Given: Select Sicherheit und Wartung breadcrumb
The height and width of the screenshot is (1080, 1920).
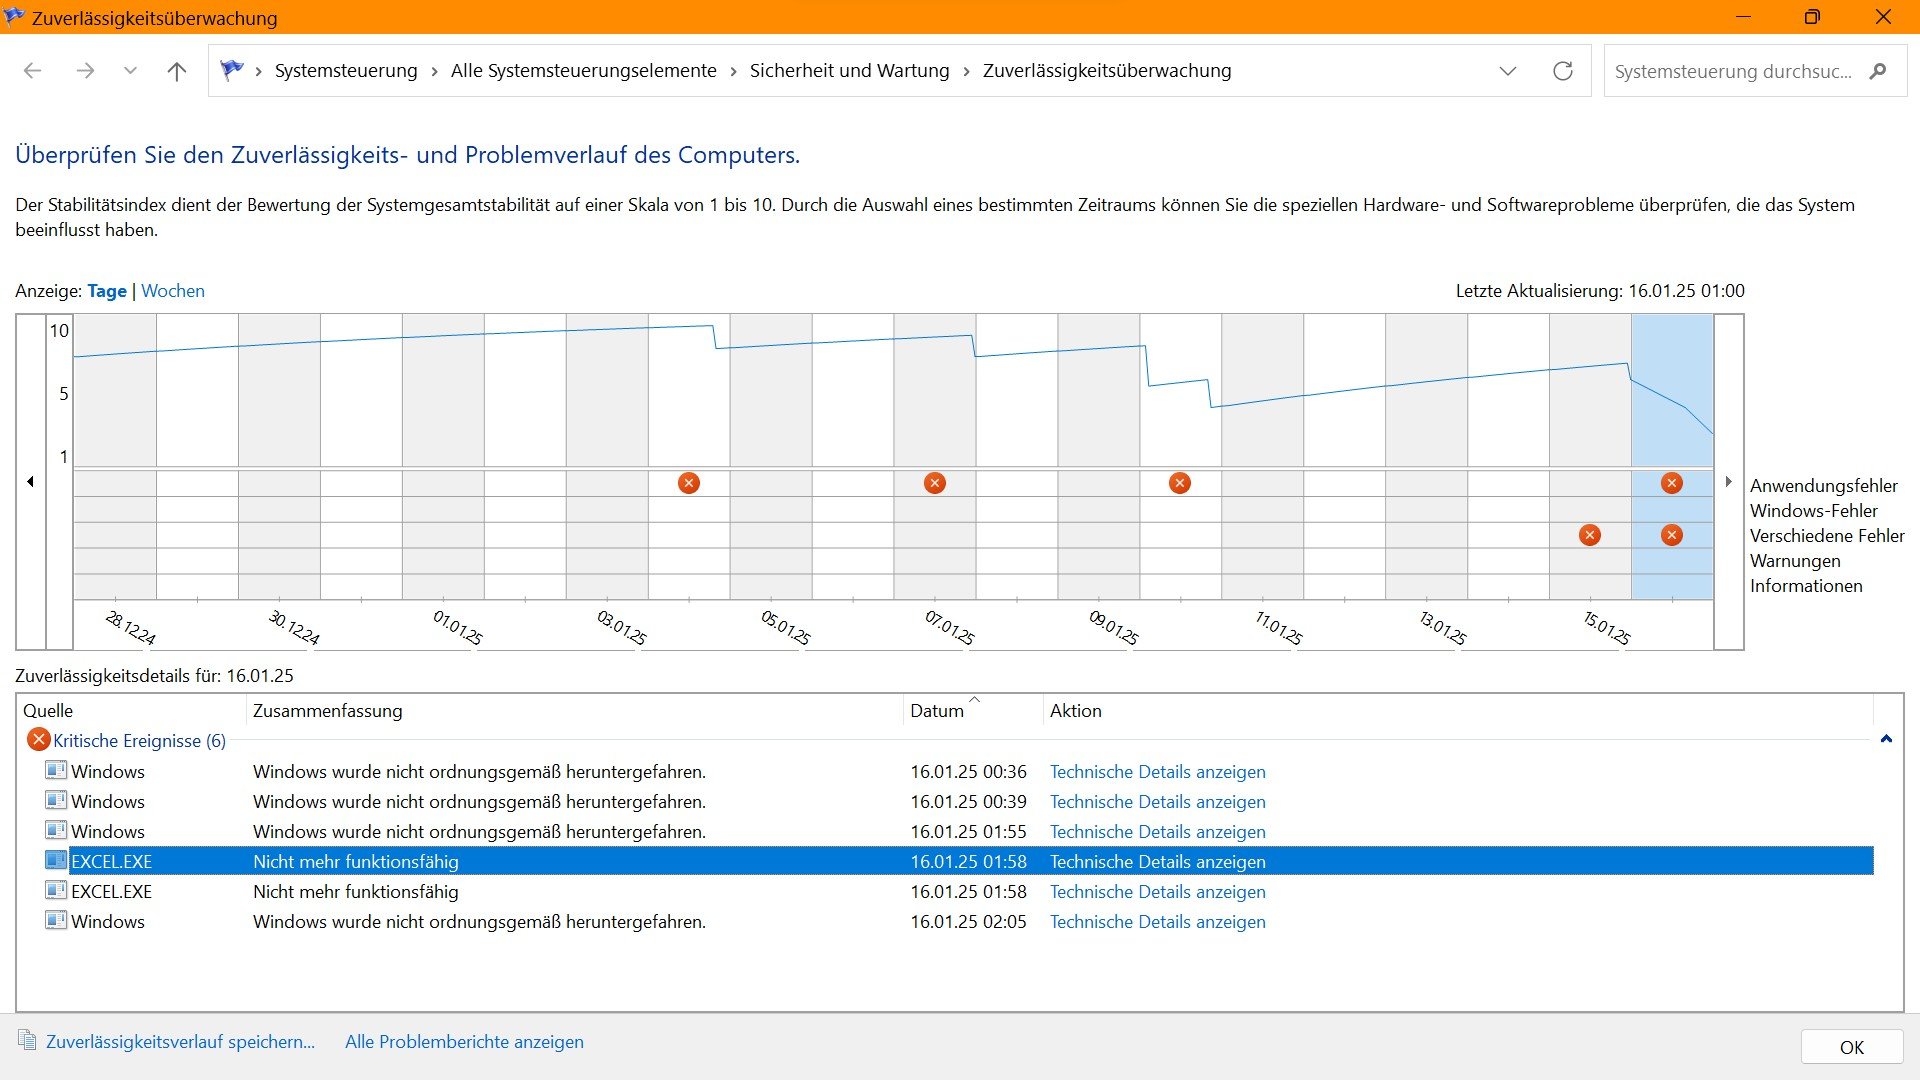Looking at the screenshot, I should (849, 71).
